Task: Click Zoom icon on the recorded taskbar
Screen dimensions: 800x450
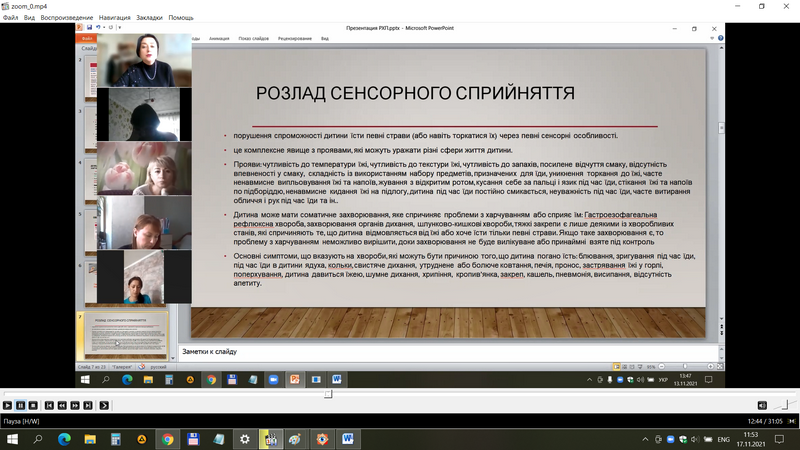Action: click(x=273, y=380)
